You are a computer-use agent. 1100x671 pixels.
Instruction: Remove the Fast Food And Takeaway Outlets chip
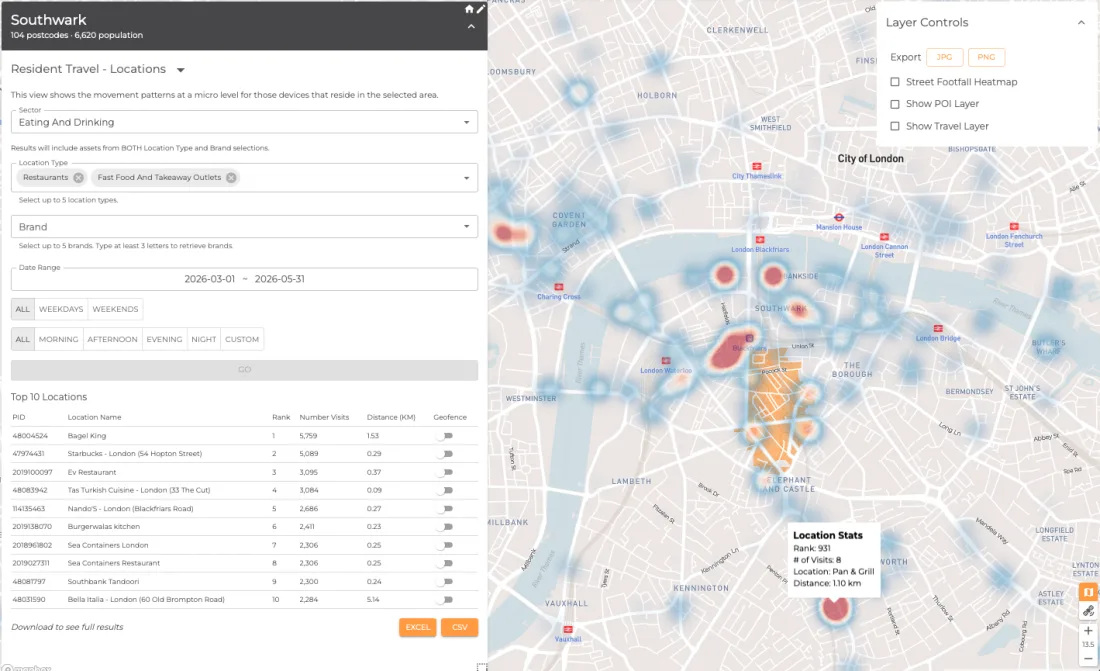tap(231, 178)
